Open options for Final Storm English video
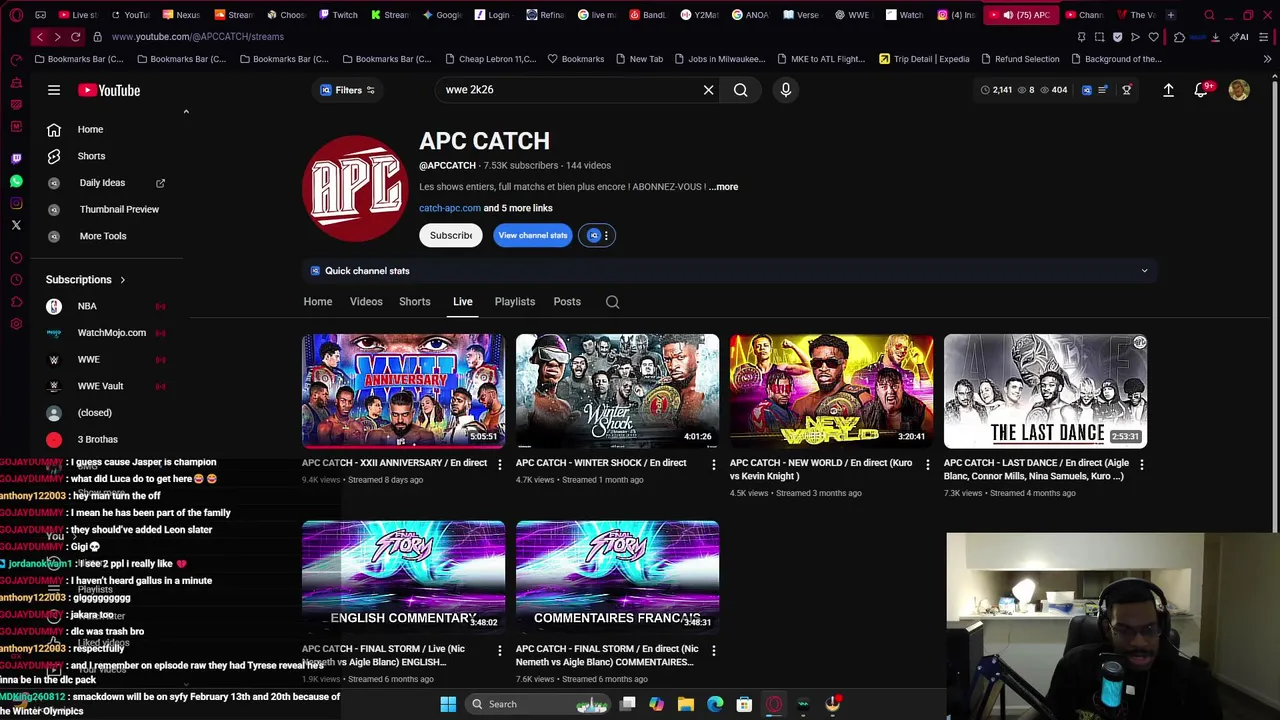 click(499, 650)
